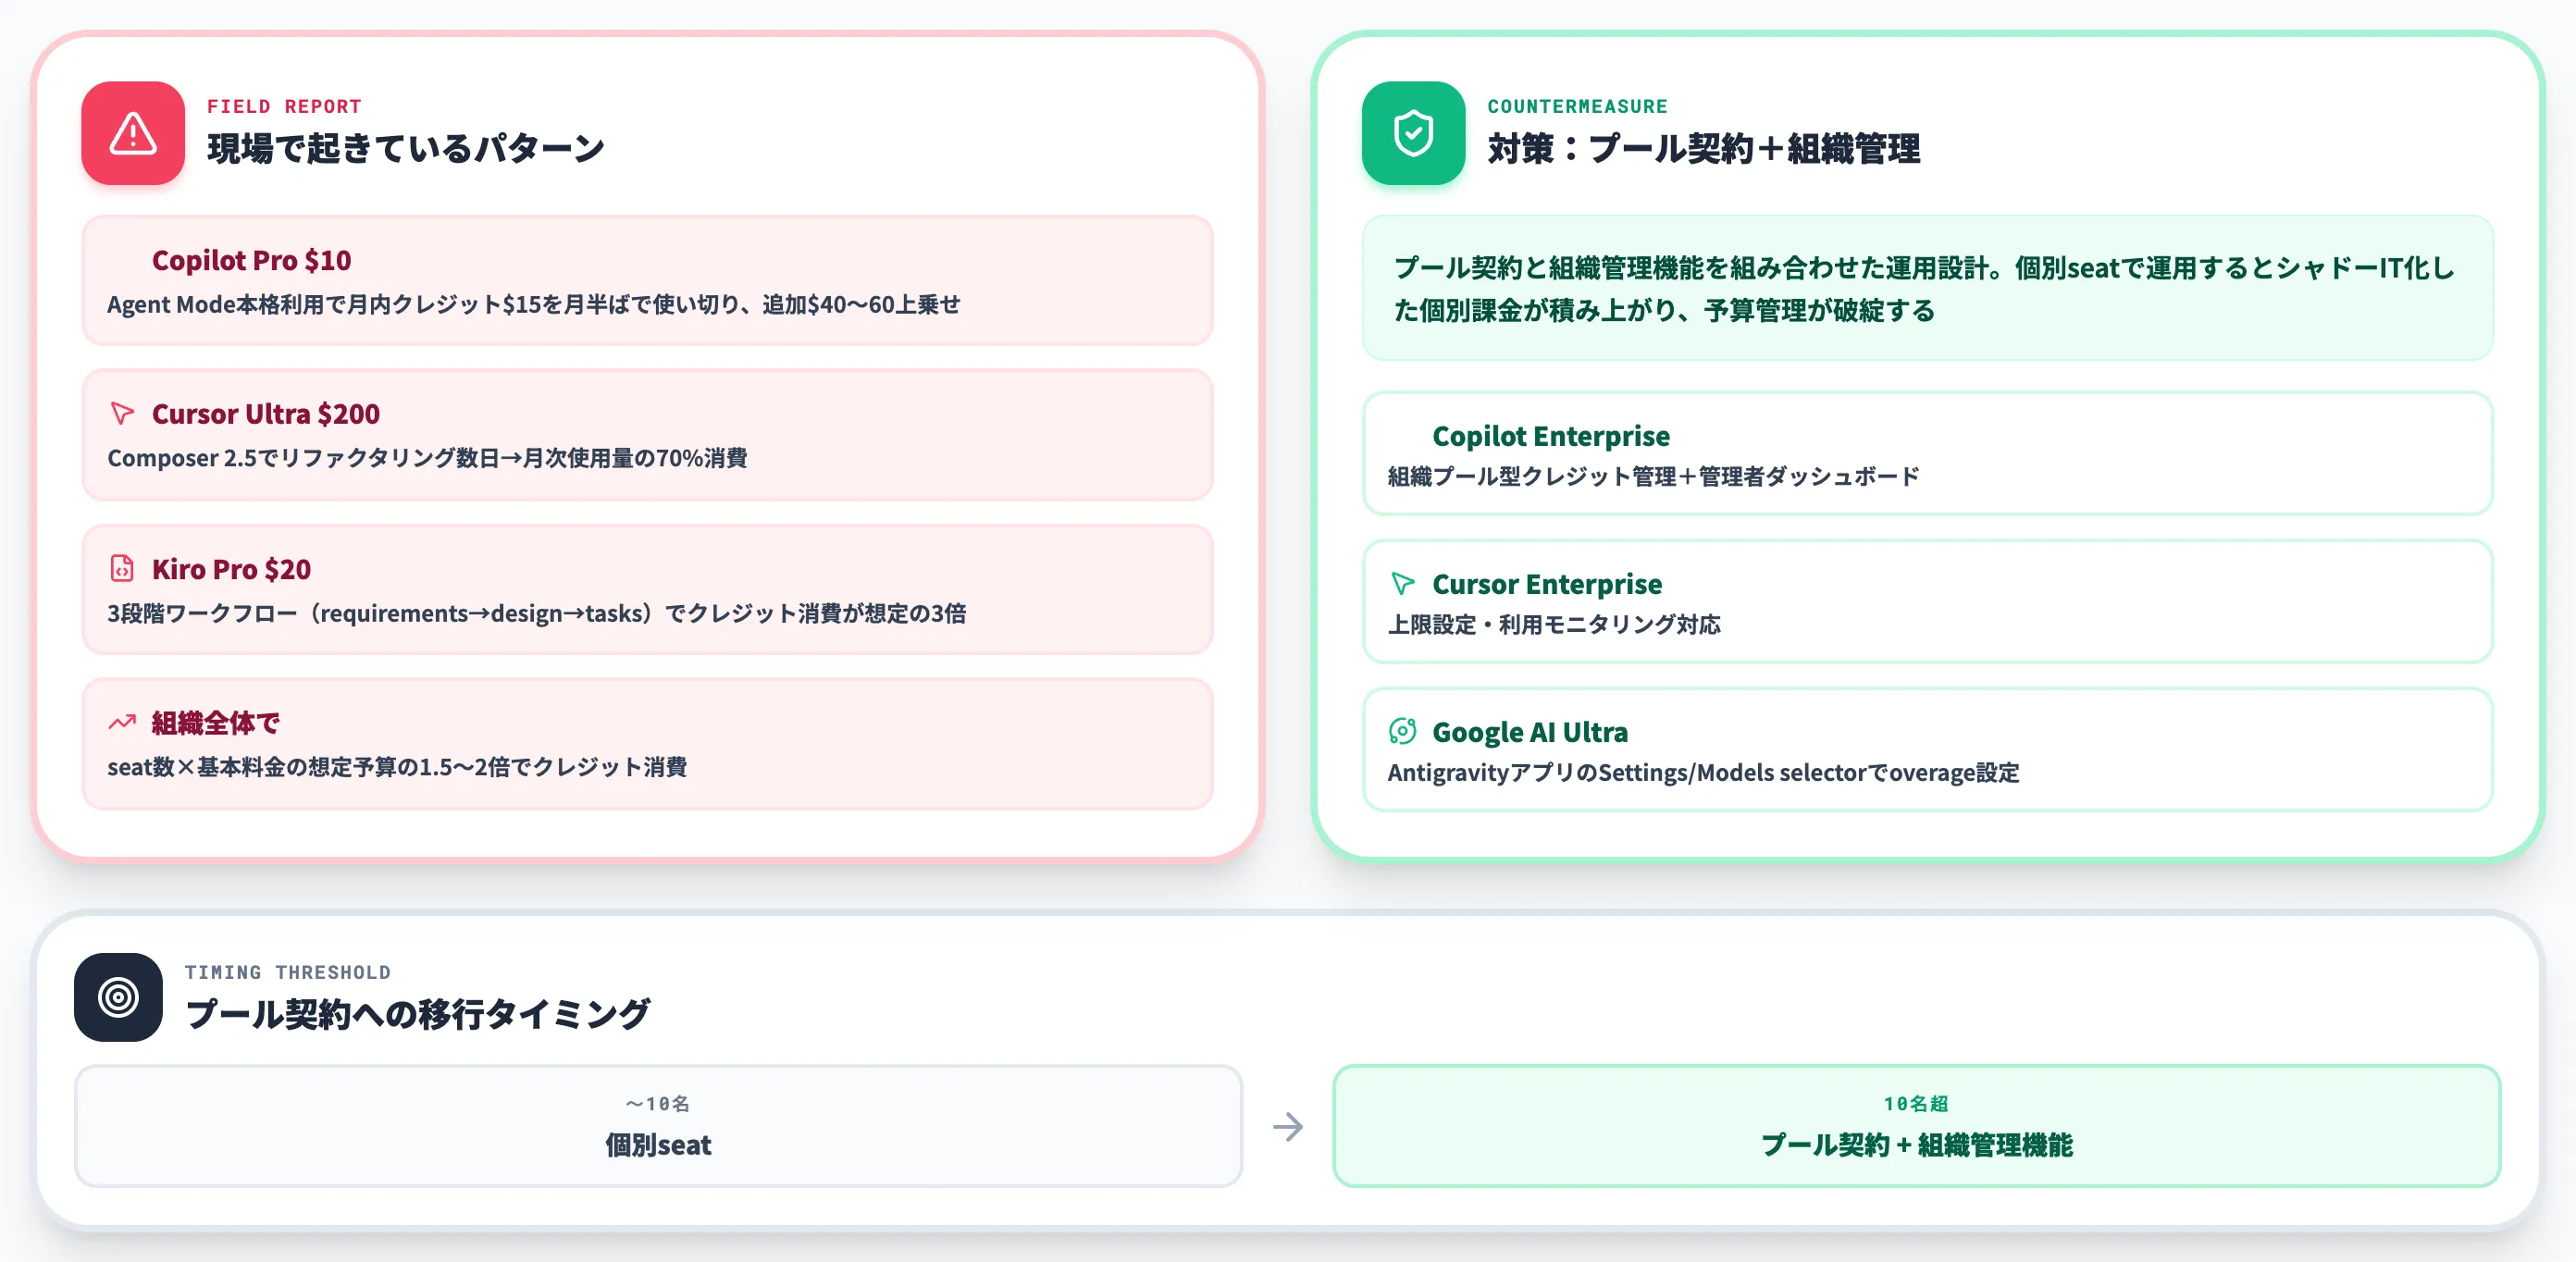Click the TIMING THRESHOLD label
The width and height of the screenshot is (2576, 1262).
pyautogui.click(x=287, y=972)
